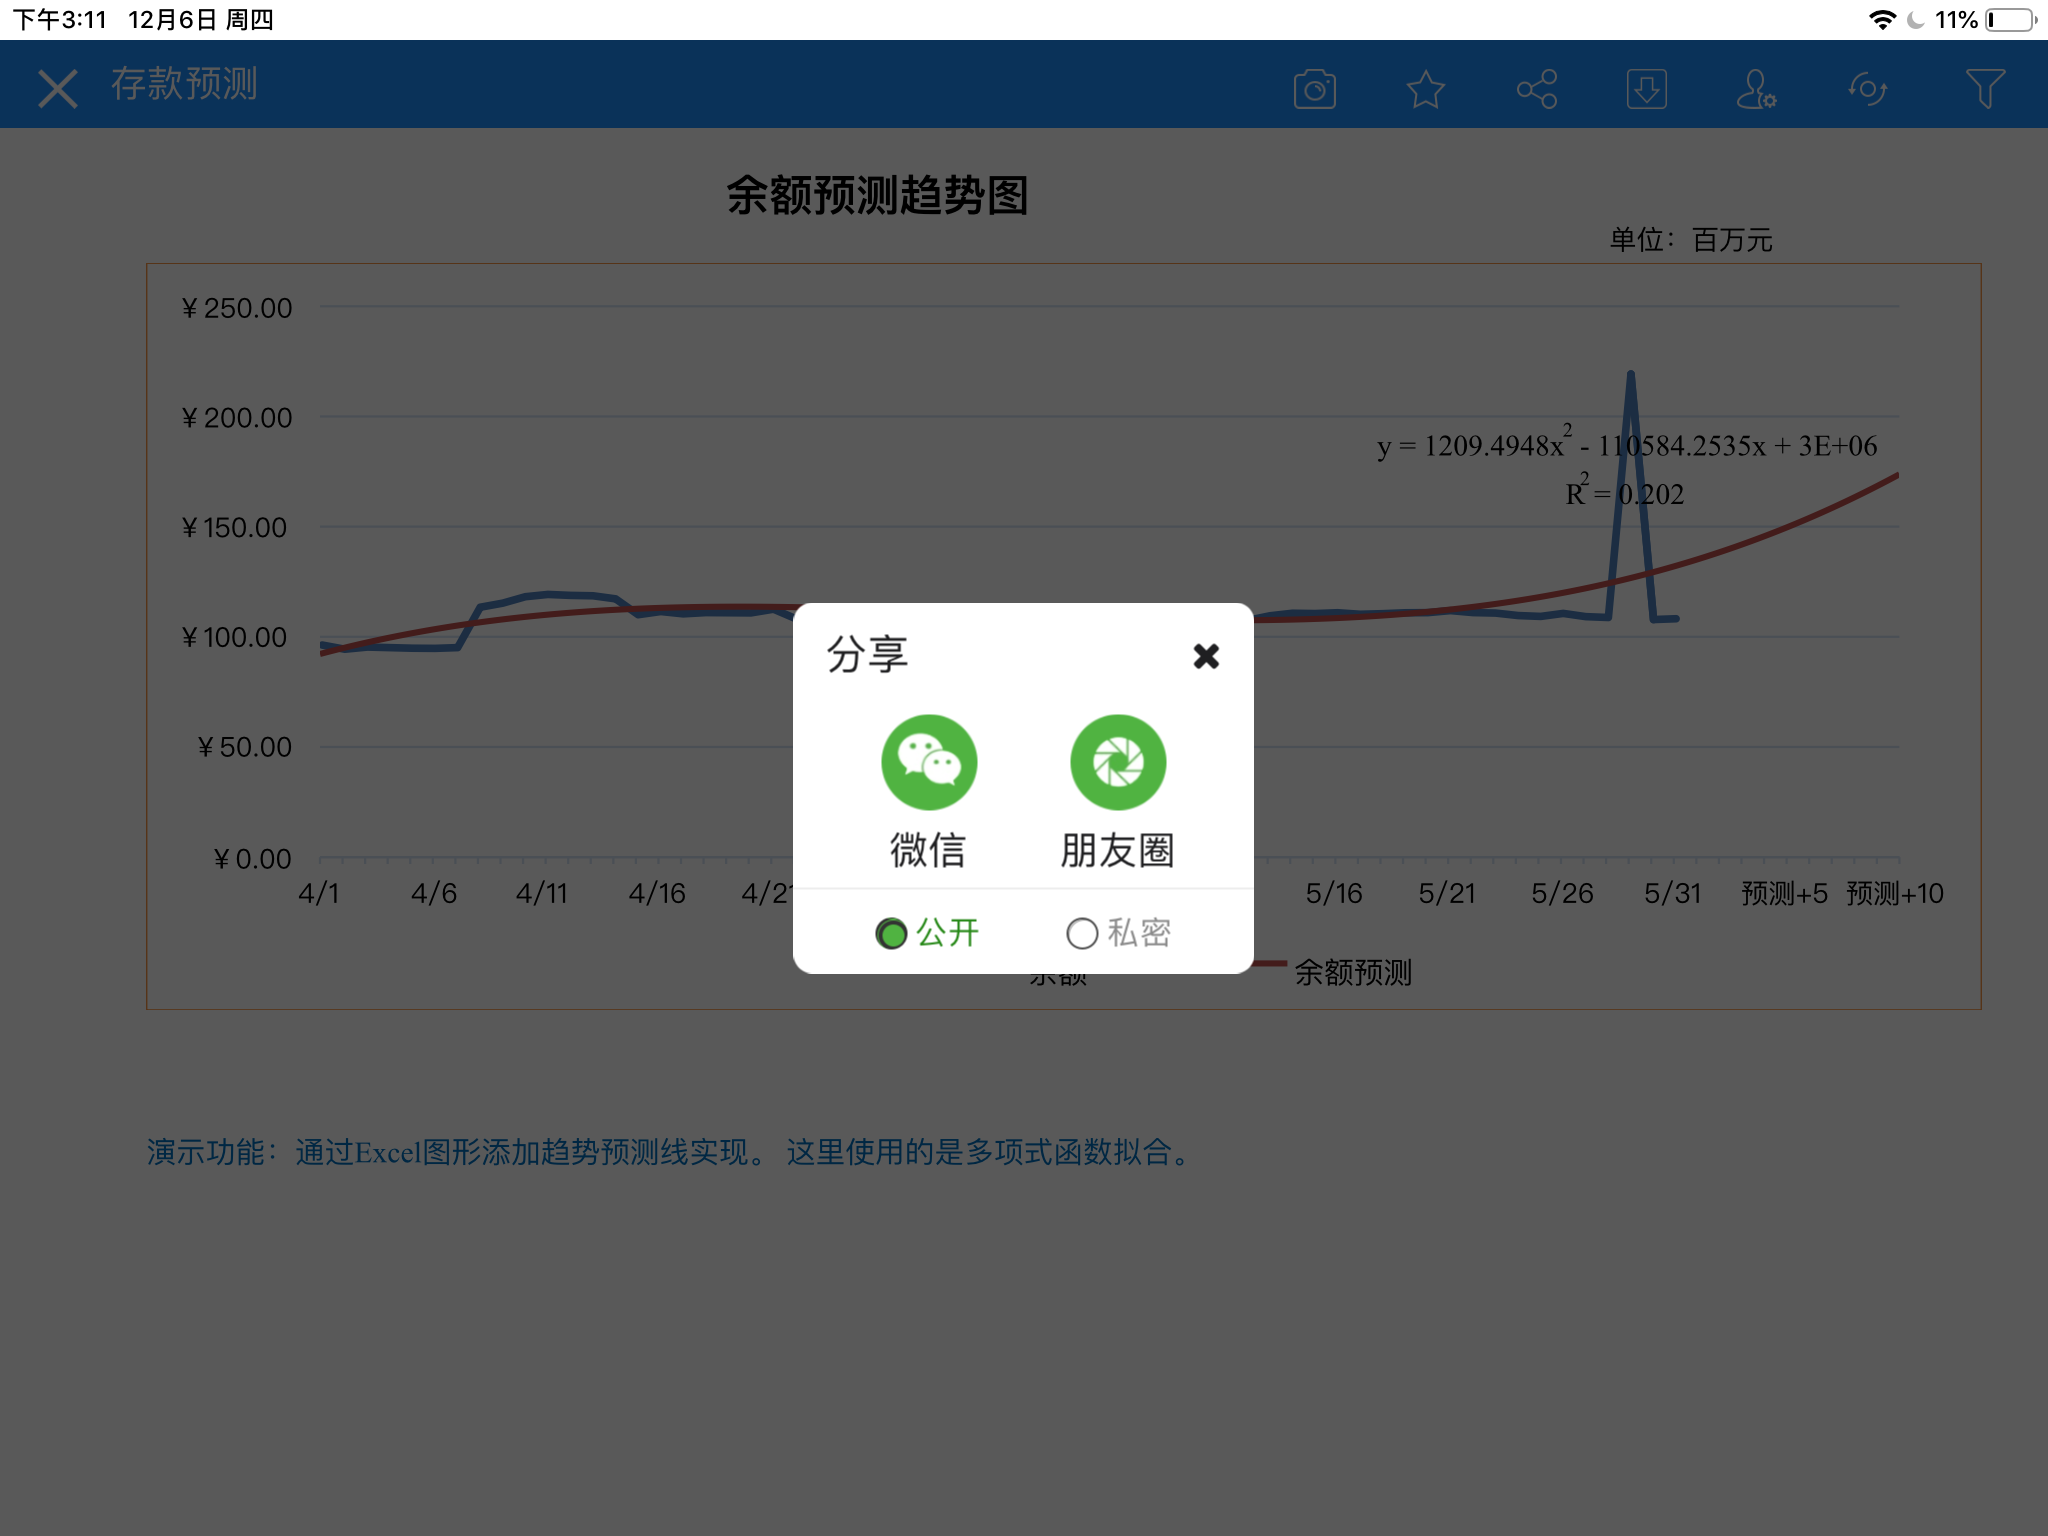Tap the Wi-Fi icon in status bar
The image size is (2048, 1536).
coord(1882,20)
